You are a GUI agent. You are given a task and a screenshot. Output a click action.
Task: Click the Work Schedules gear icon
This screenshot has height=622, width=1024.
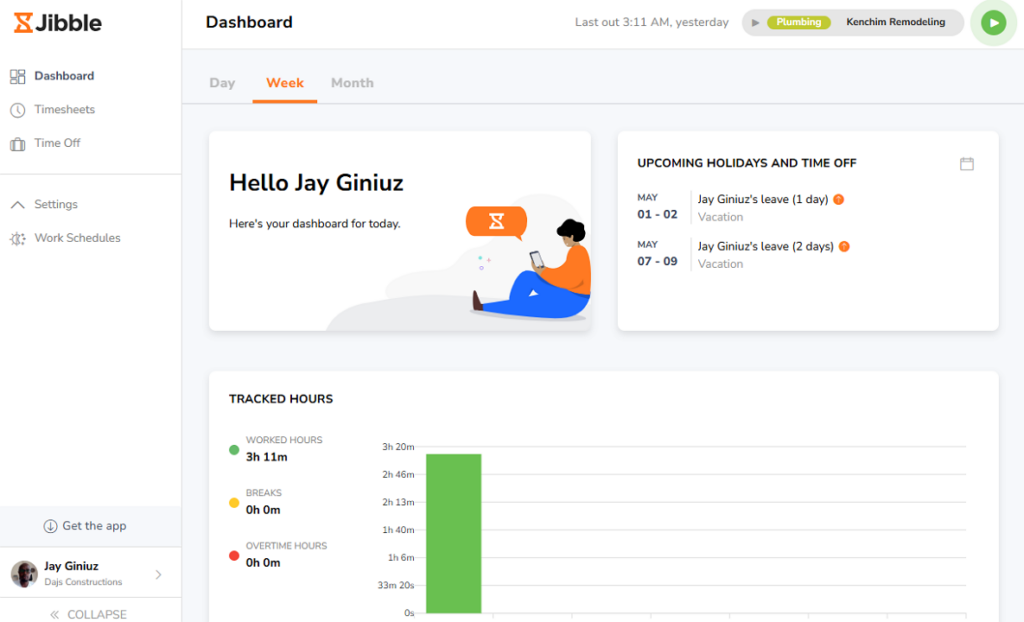pos(18,238)
